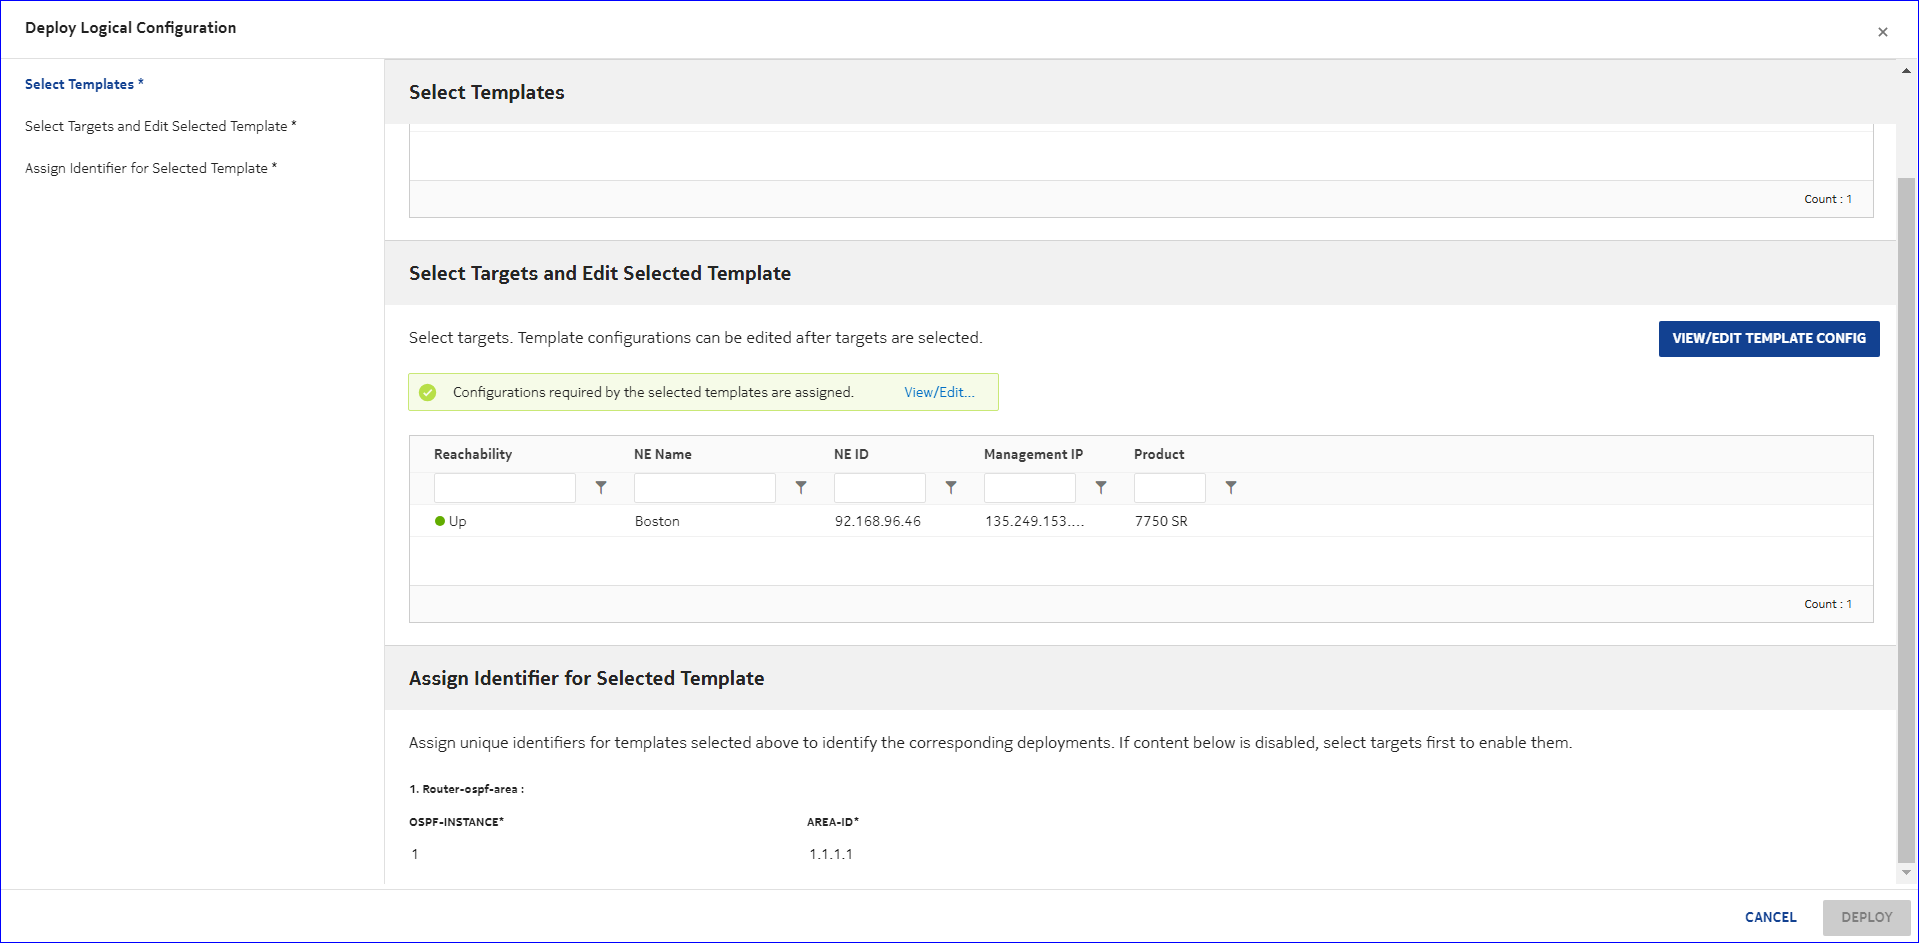
Task: Click the Product column filter icon
Action: [x=1231, y=488]
